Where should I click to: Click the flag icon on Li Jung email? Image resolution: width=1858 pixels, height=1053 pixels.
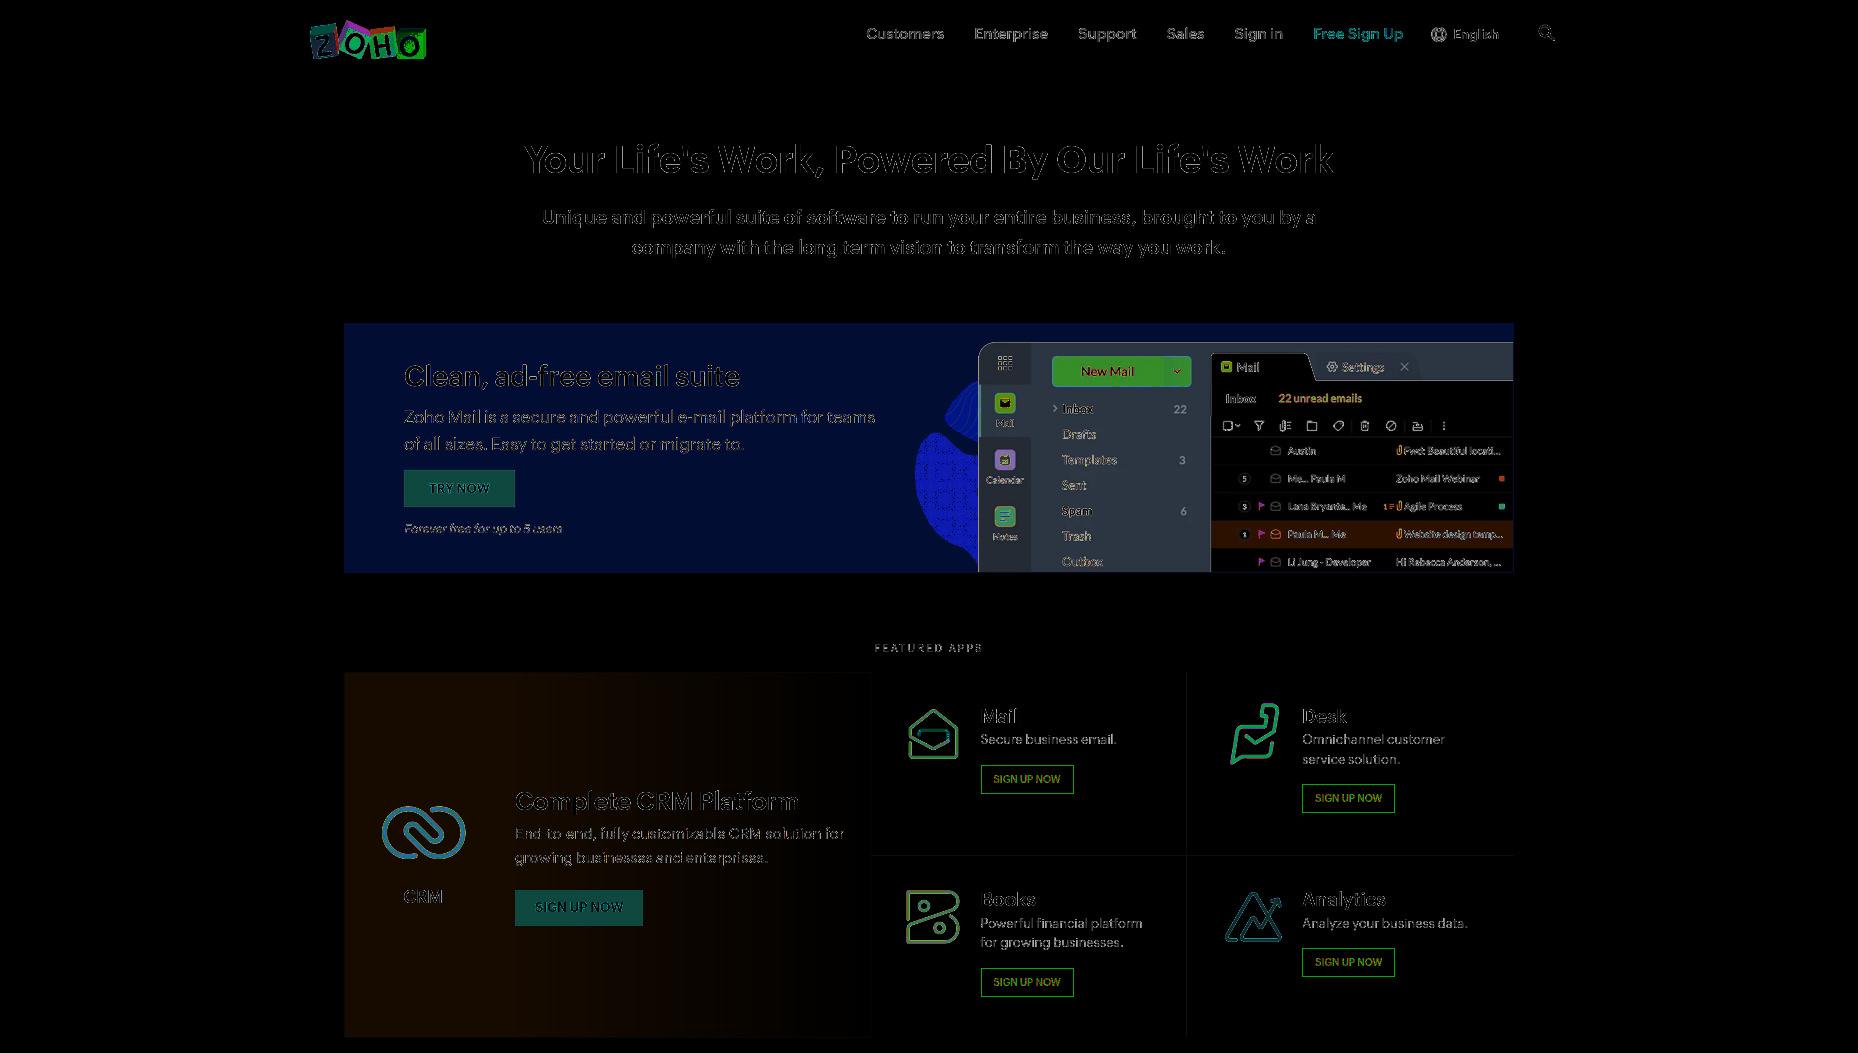1261,563
